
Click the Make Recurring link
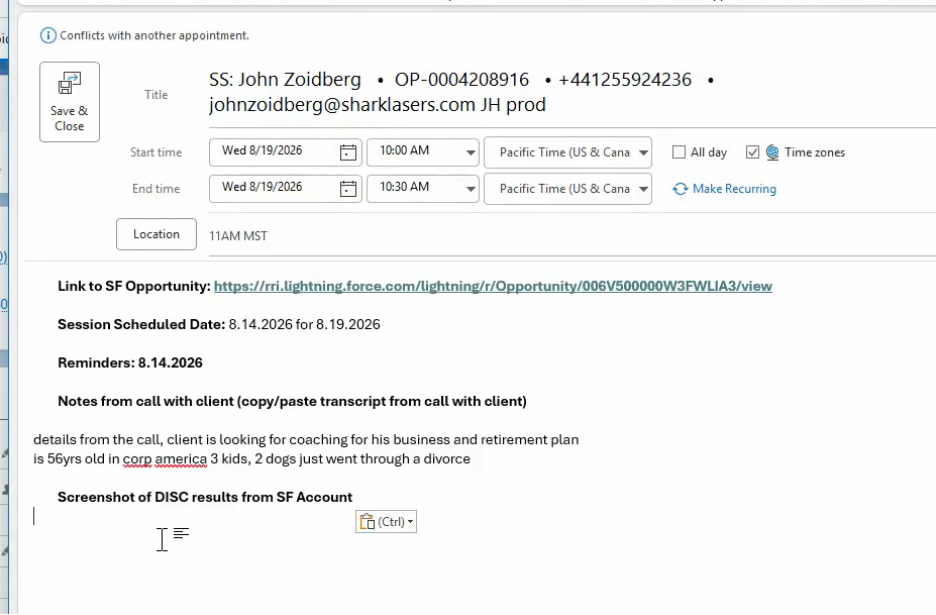[x=734, y=189]
